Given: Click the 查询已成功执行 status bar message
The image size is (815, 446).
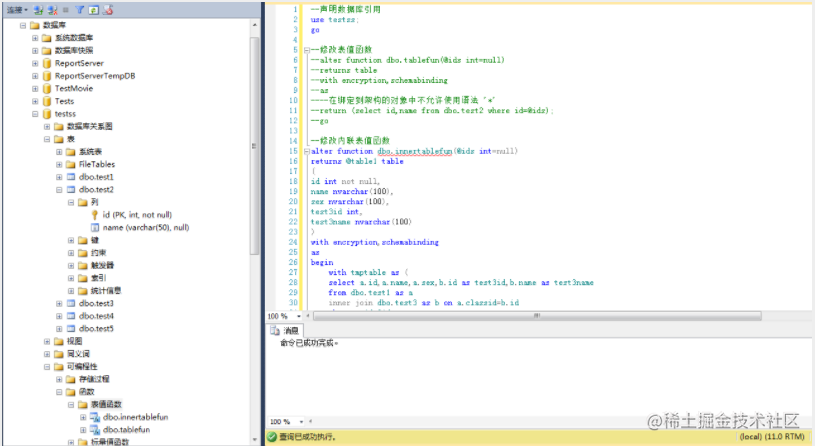Looking at the screenshot, I should tap(307, 437).
